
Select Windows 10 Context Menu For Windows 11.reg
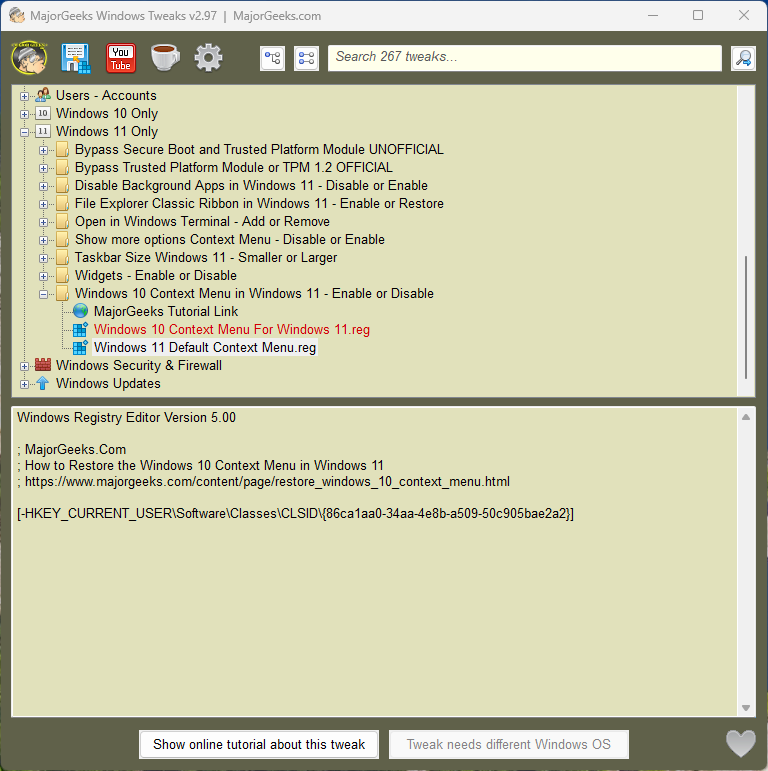pyautogui.click(x=232, y=329)
